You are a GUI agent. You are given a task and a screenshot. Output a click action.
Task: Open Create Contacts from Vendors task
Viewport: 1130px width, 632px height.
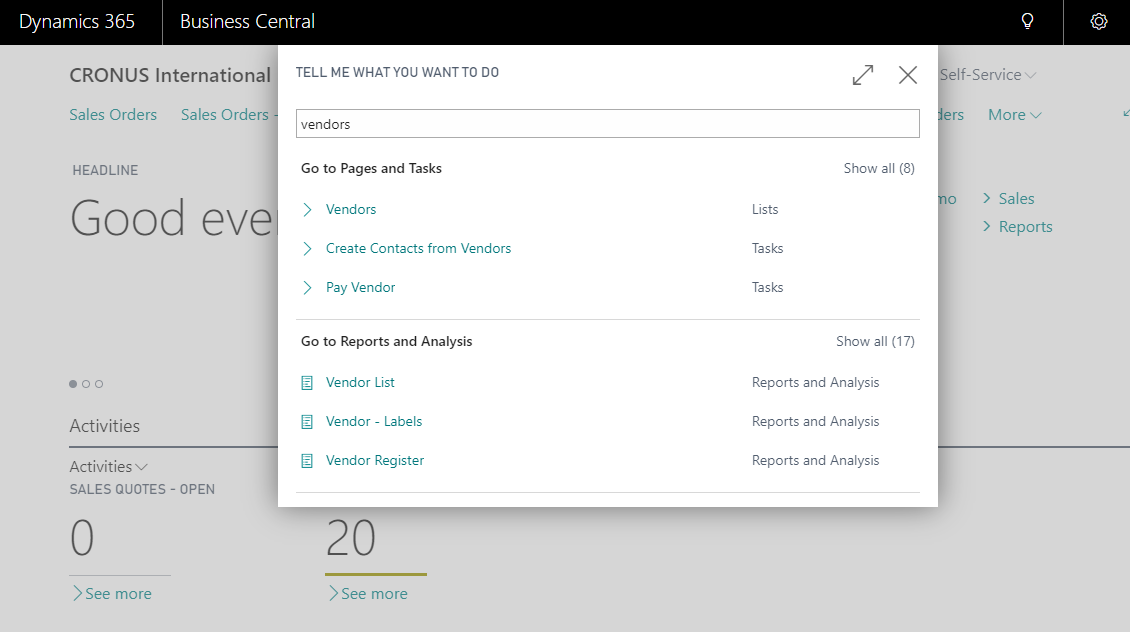(x=418, y=249)
